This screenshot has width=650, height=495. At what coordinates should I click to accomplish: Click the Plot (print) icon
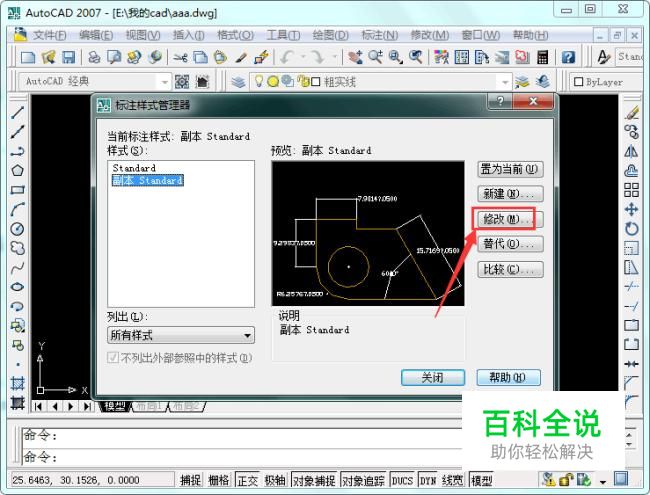click(x=95, y=57)
